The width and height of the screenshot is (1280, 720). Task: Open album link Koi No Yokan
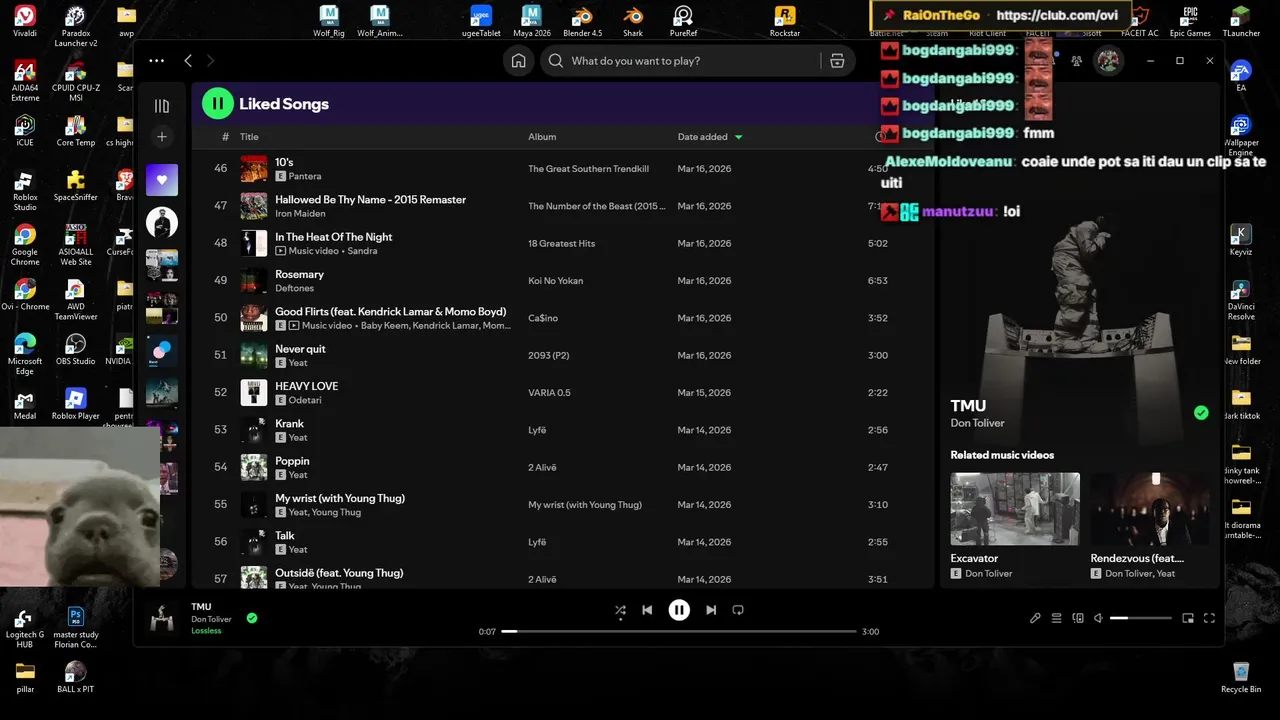coord(555,281)
